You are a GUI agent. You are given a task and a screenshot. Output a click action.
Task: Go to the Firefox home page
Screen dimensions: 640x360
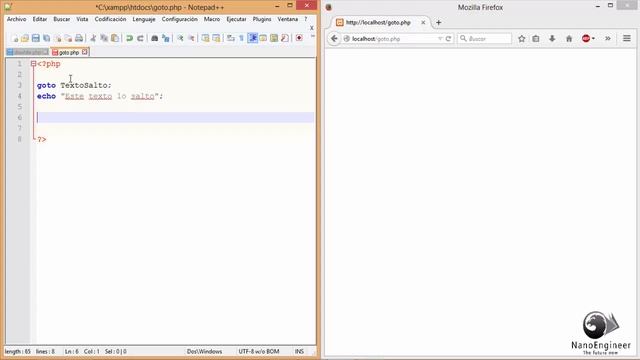[569, 39]
